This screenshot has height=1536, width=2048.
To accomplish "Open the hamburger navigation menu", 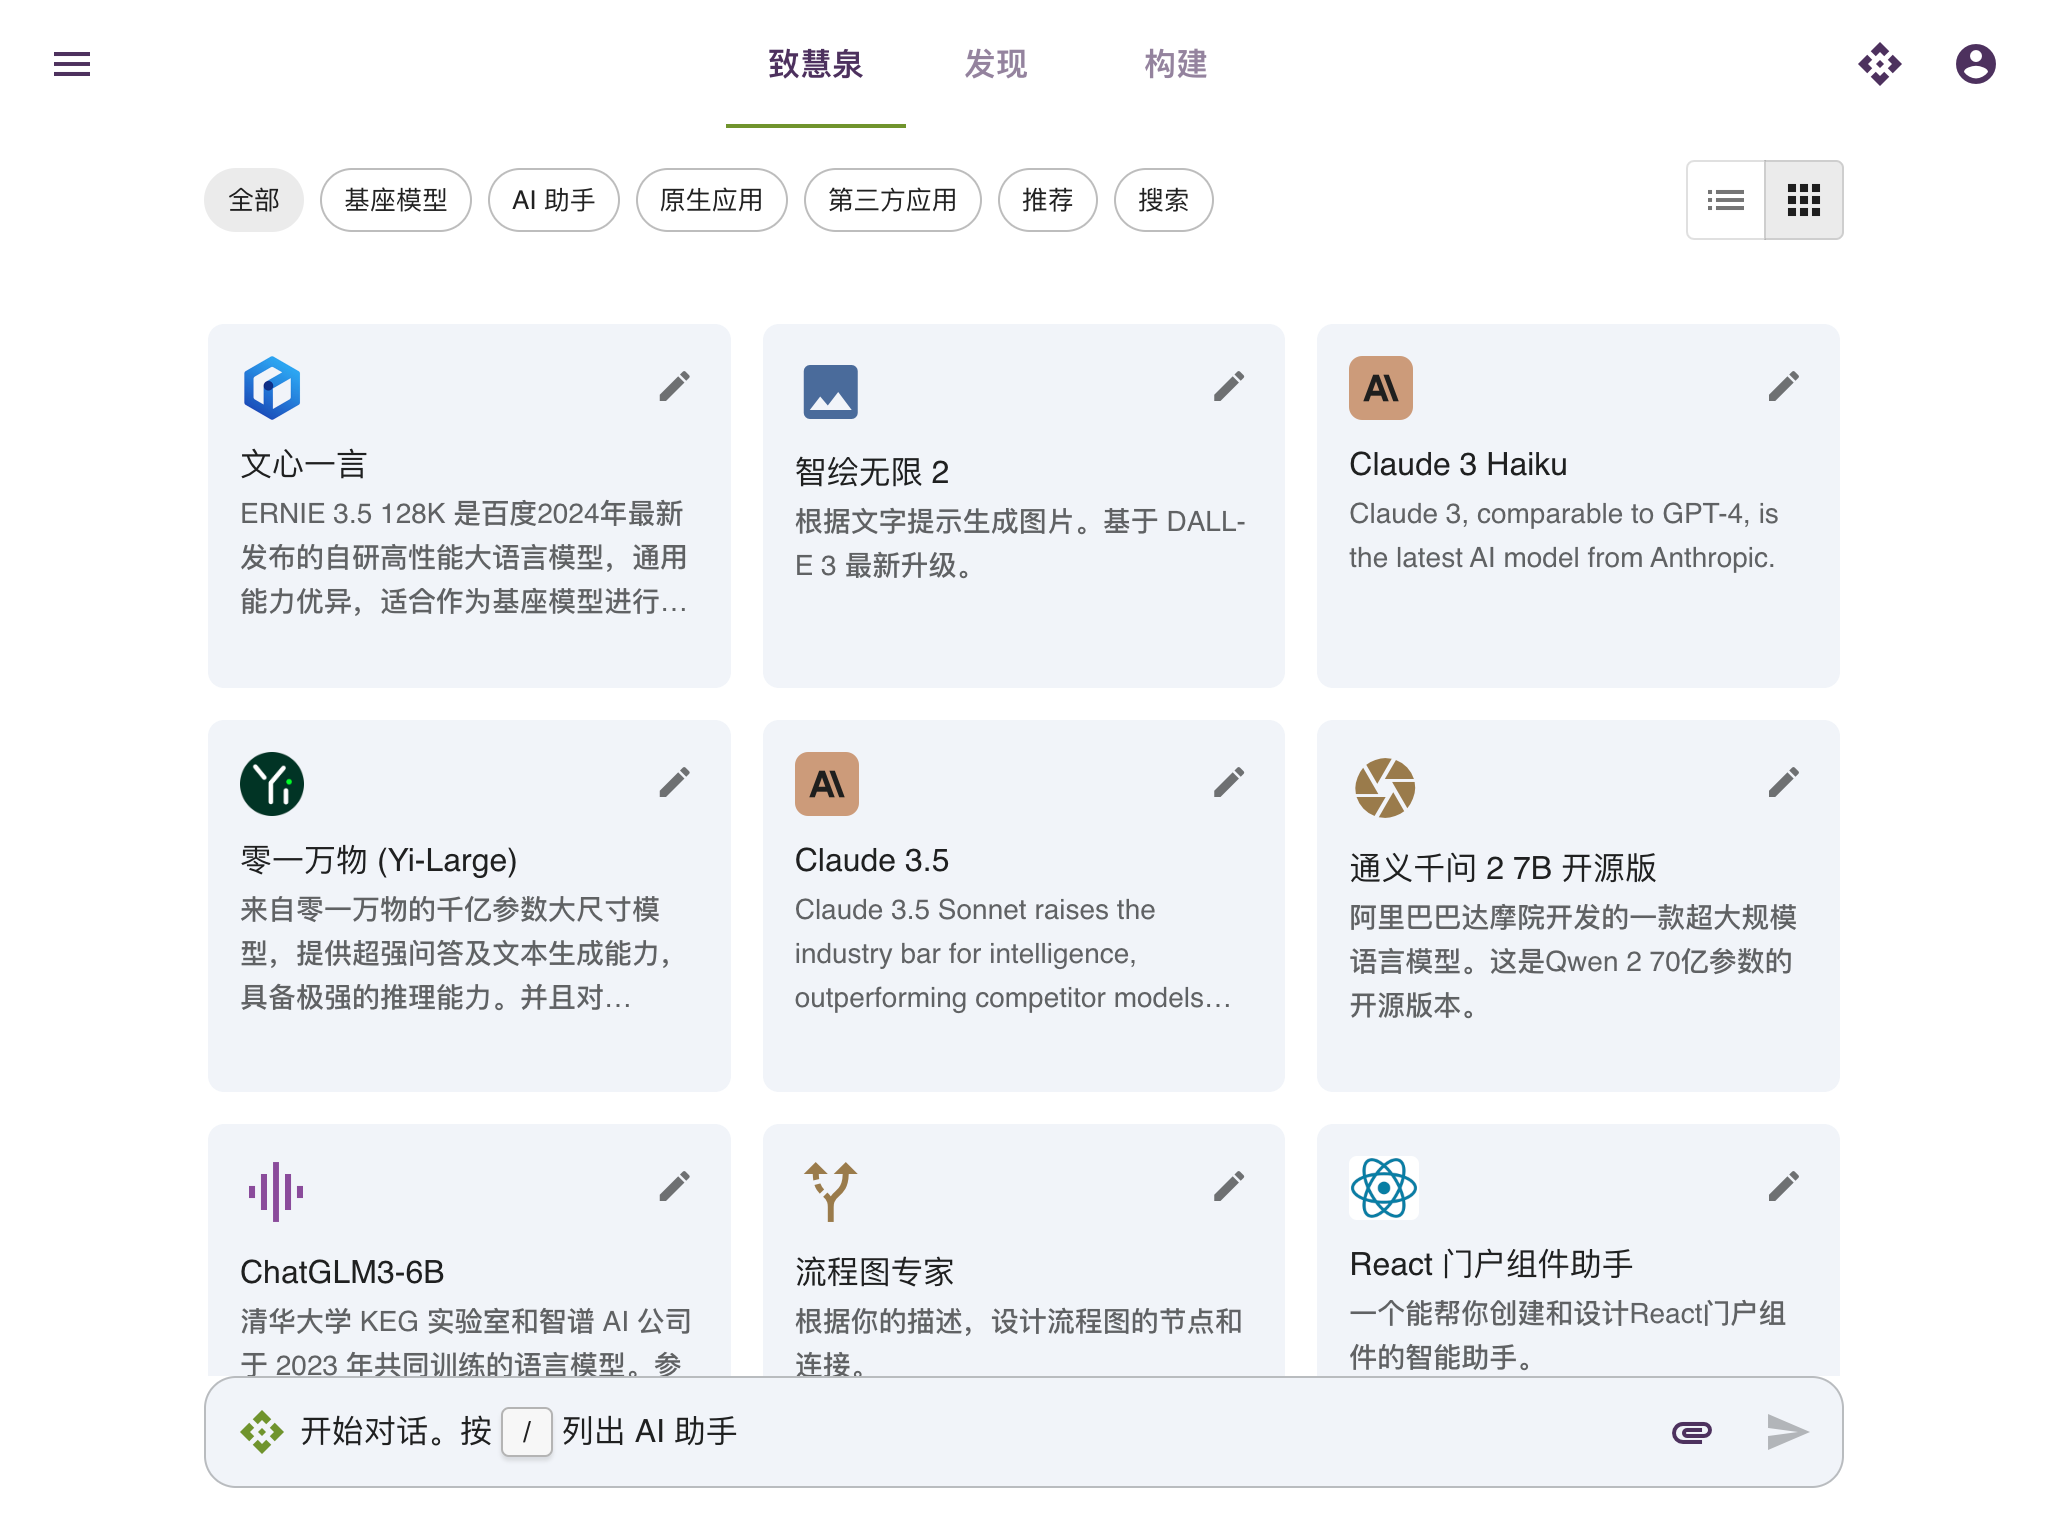I will pos(72,64).
